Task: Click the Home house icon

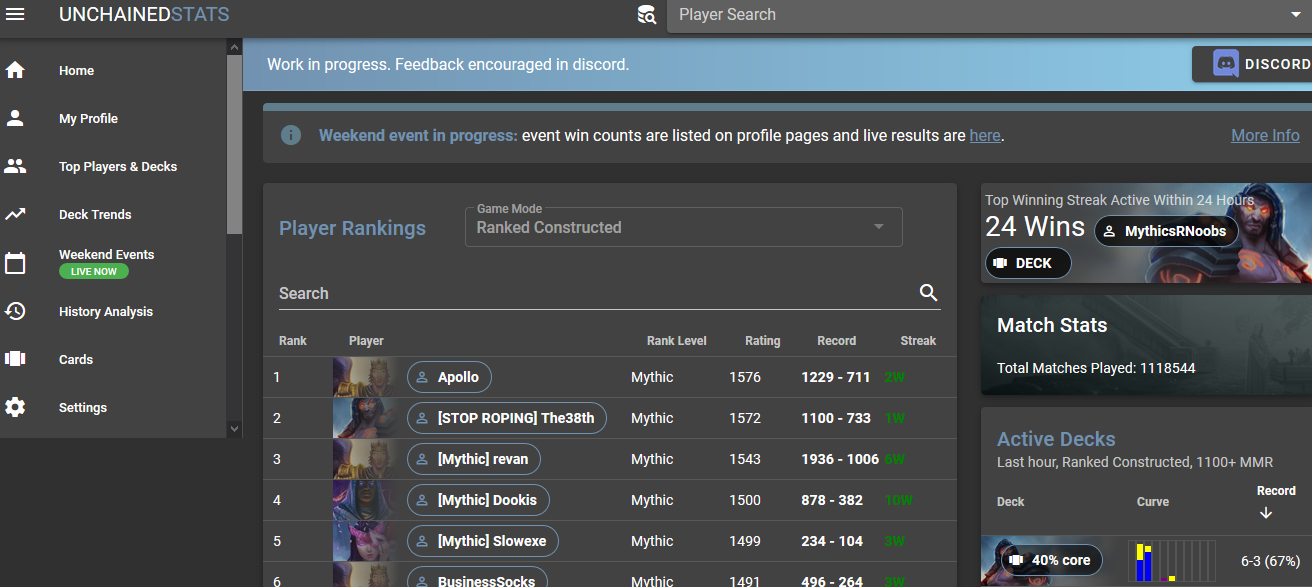Action: tap(15, 70)
